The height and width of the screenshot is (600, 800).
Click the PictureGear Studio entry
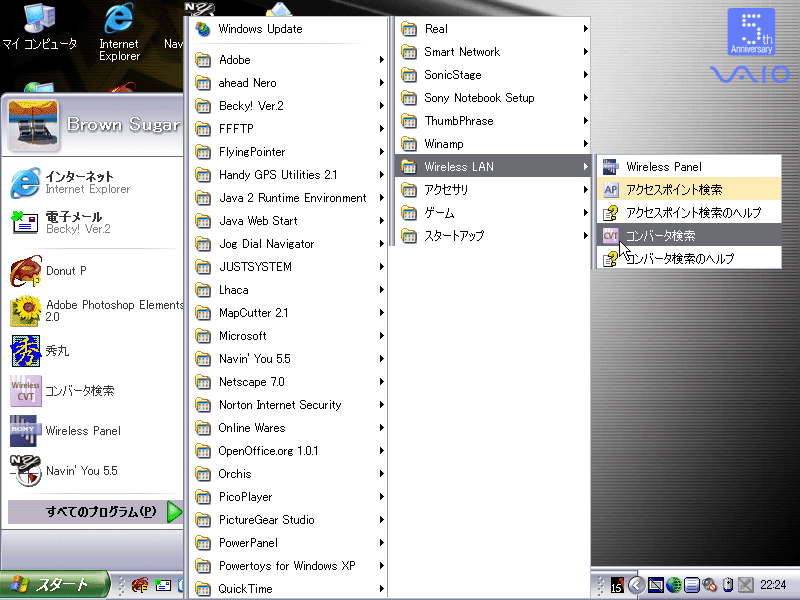(289, 520)
